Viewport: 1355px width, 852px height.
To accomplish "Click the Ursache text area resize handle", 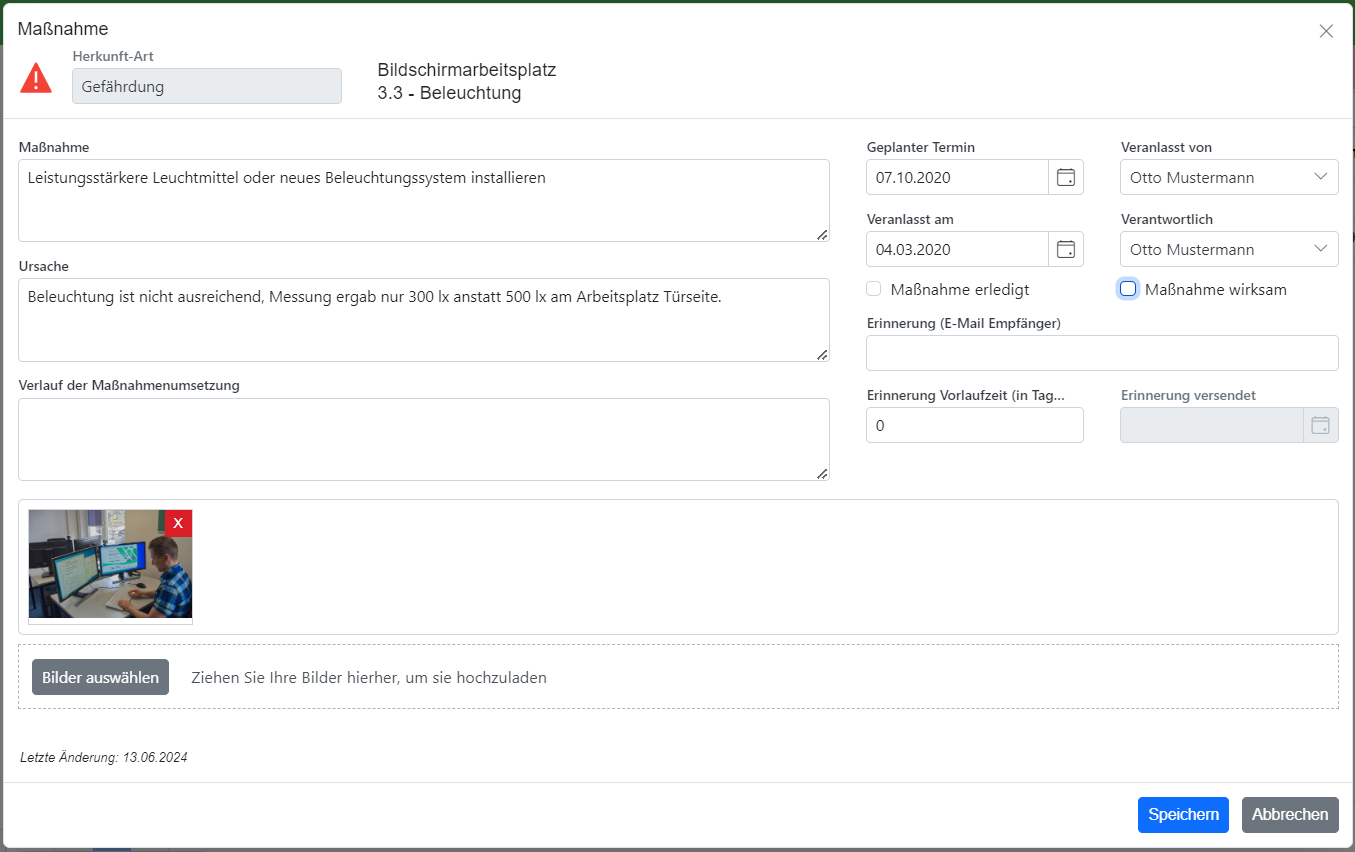I will [x=822, y=354].
